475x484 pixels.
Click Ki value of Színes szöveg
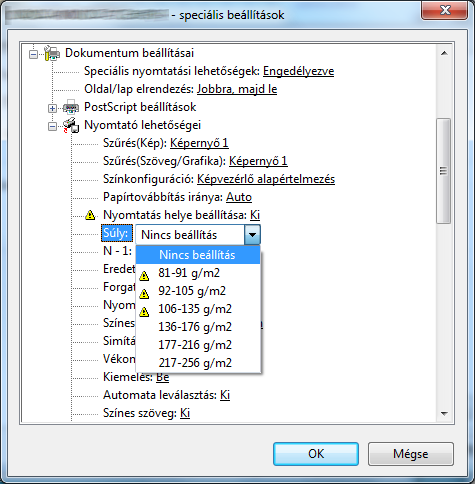click(185, 413)
